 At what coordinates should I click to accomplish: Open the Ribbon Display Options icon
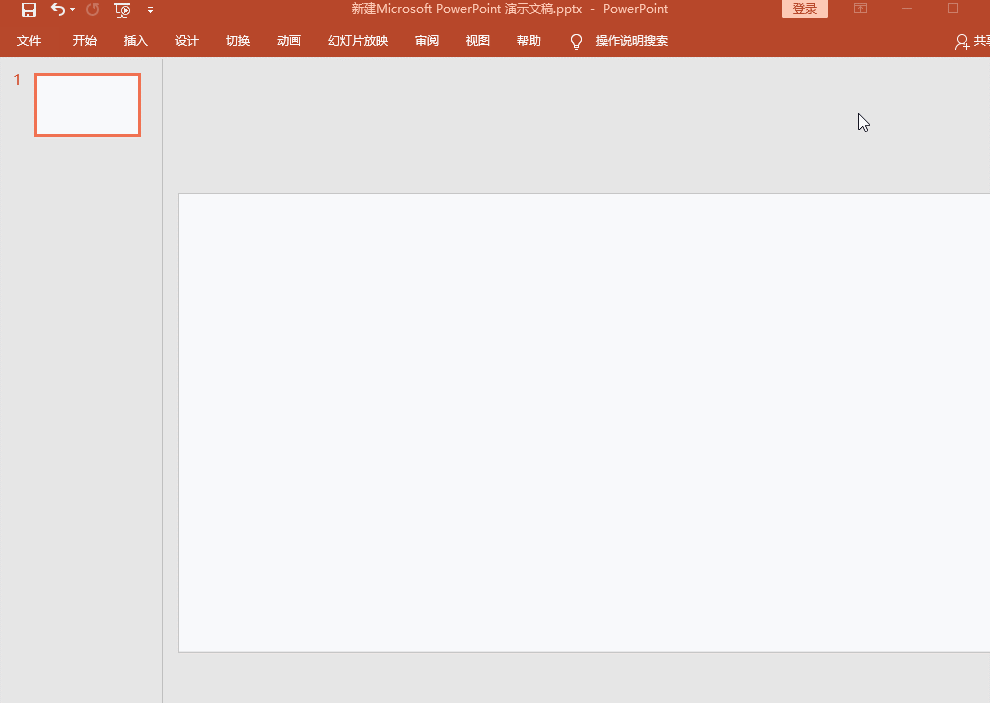tap(860, 9)
